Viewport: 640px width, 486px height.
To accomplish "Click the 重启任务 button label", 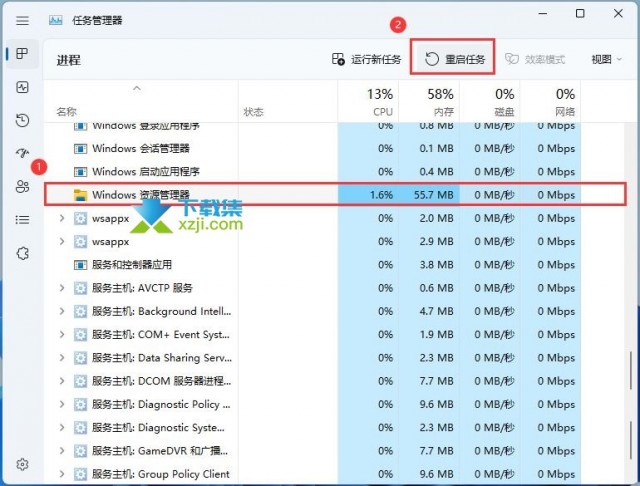I will point(465,60).
